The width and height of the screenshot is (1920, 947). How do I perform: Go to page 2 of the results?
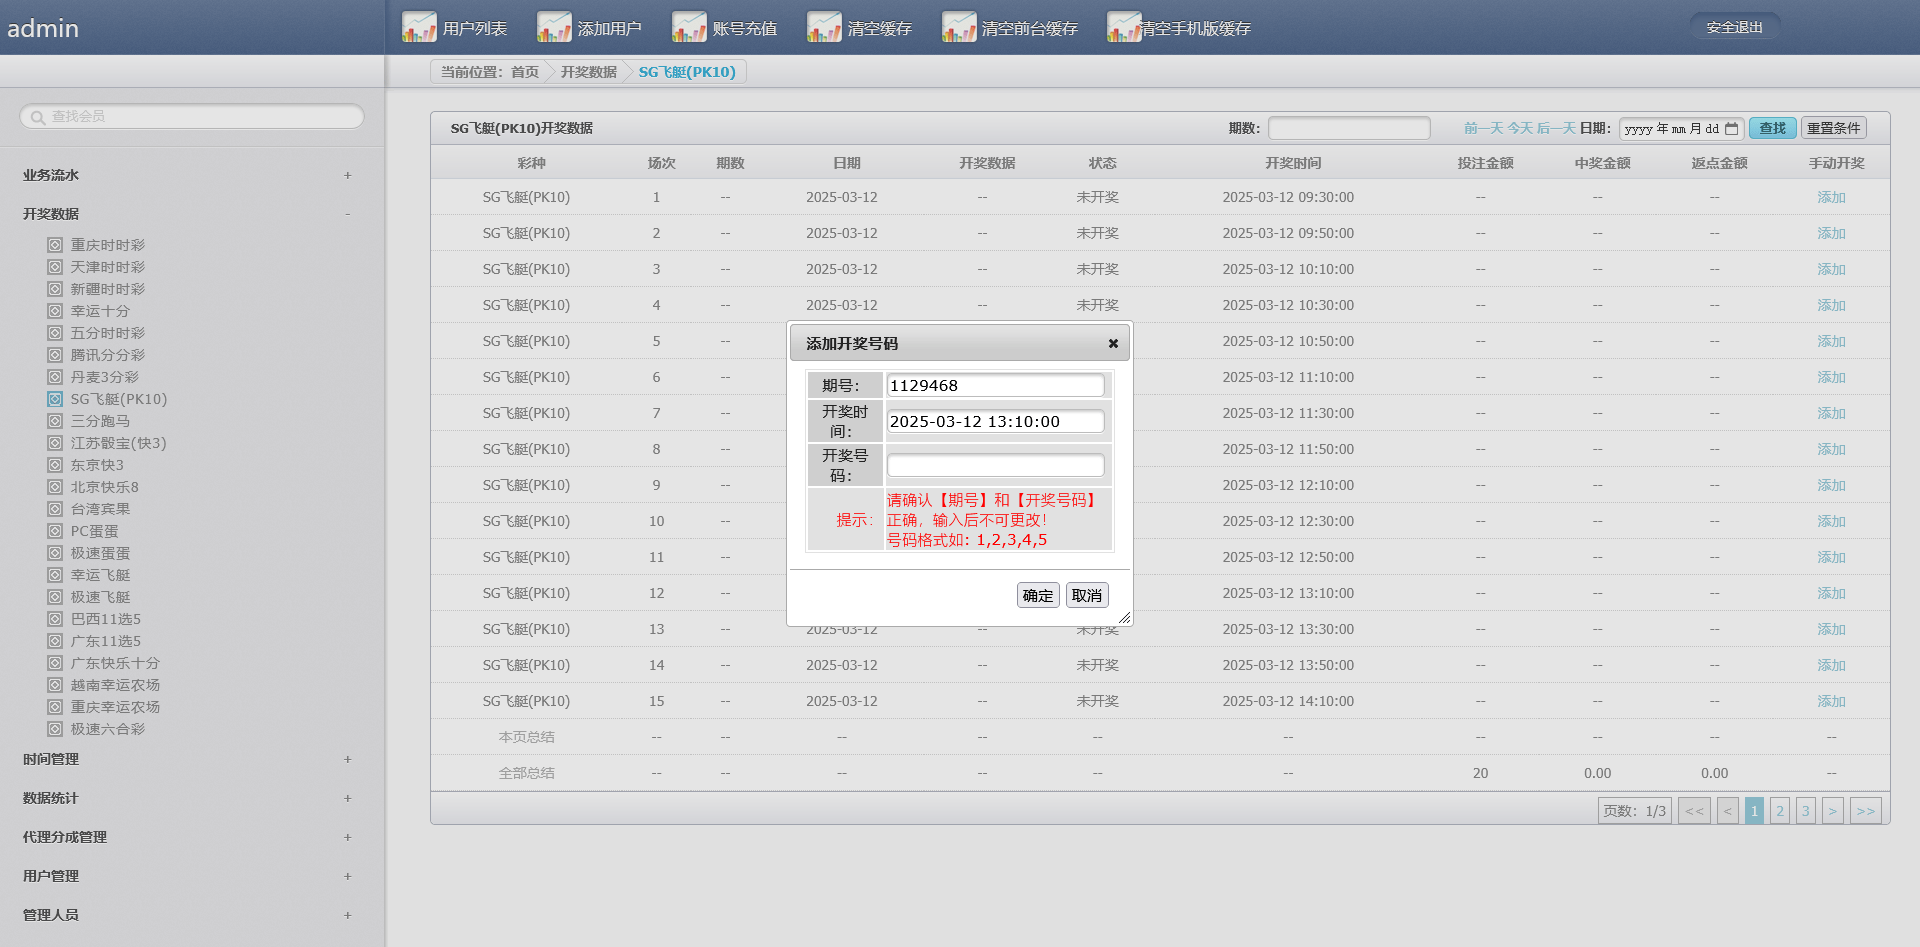click(x=1780, y=811)
